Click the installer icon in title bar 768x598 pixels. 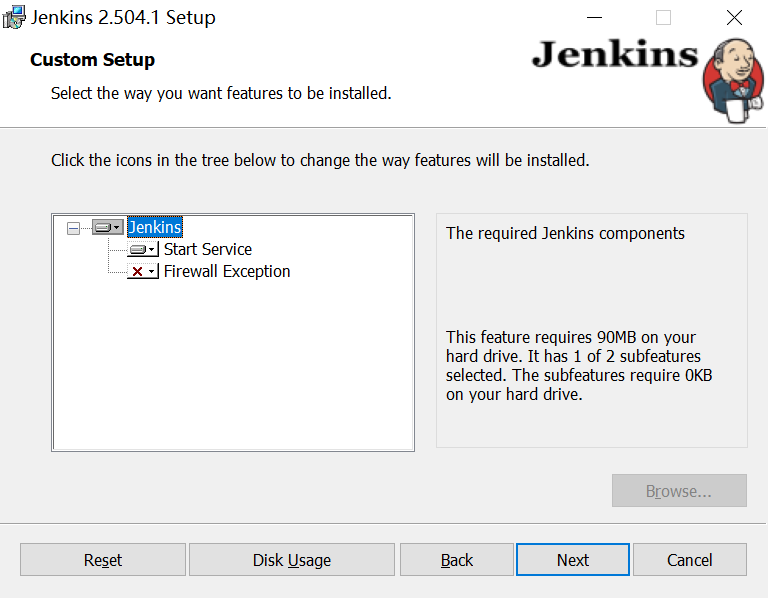pyautogui.click(x=14, y=18)
